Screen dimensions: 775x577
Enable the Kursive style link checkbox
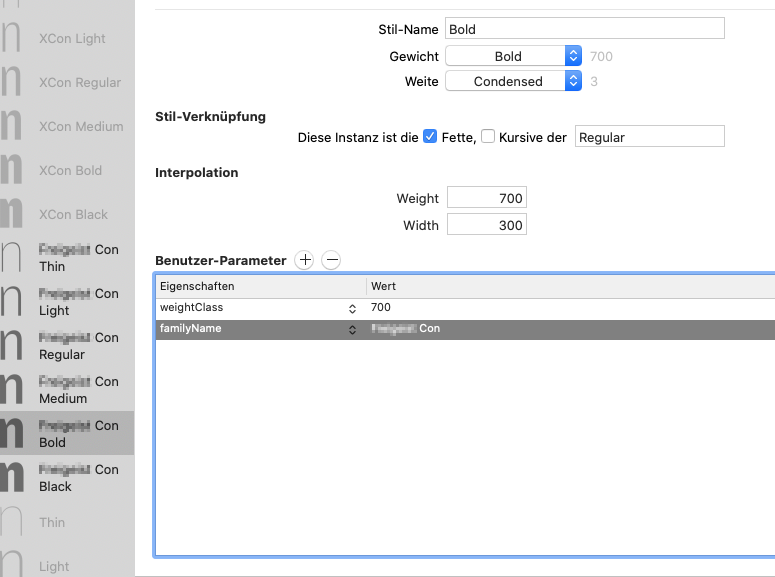488,137
